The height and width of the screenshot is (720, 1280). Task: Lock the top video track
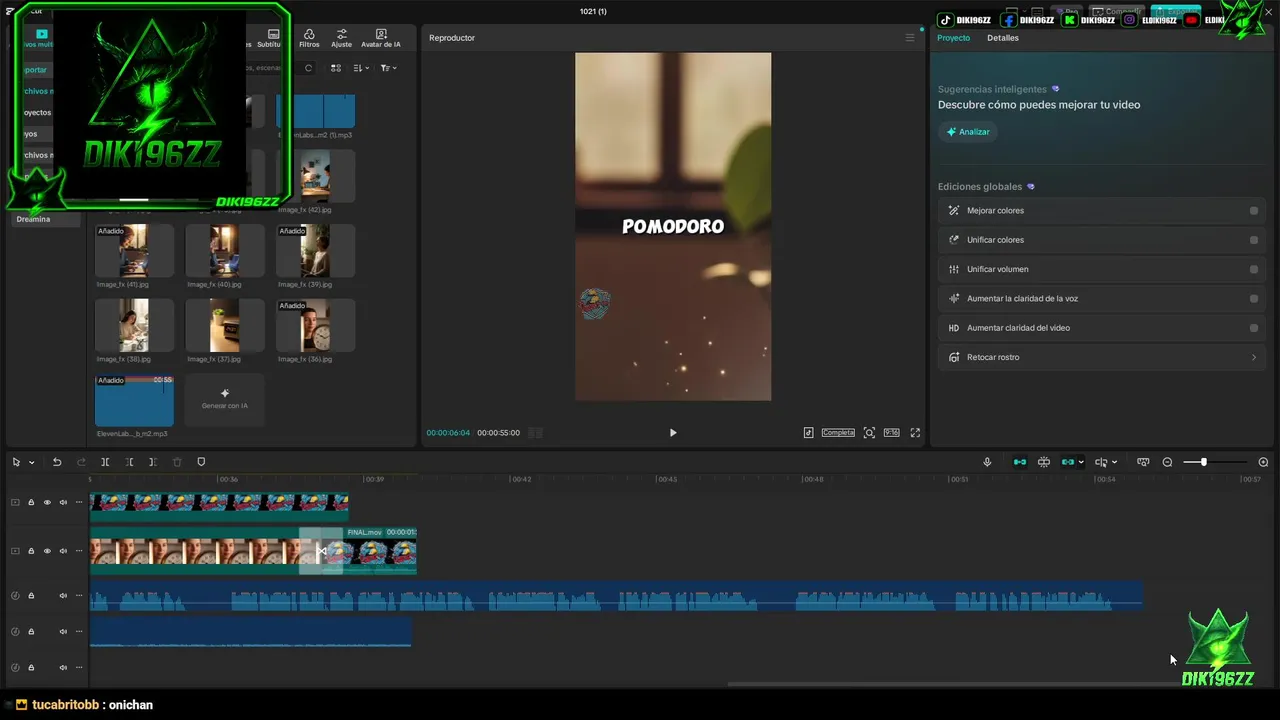[31, 502]
